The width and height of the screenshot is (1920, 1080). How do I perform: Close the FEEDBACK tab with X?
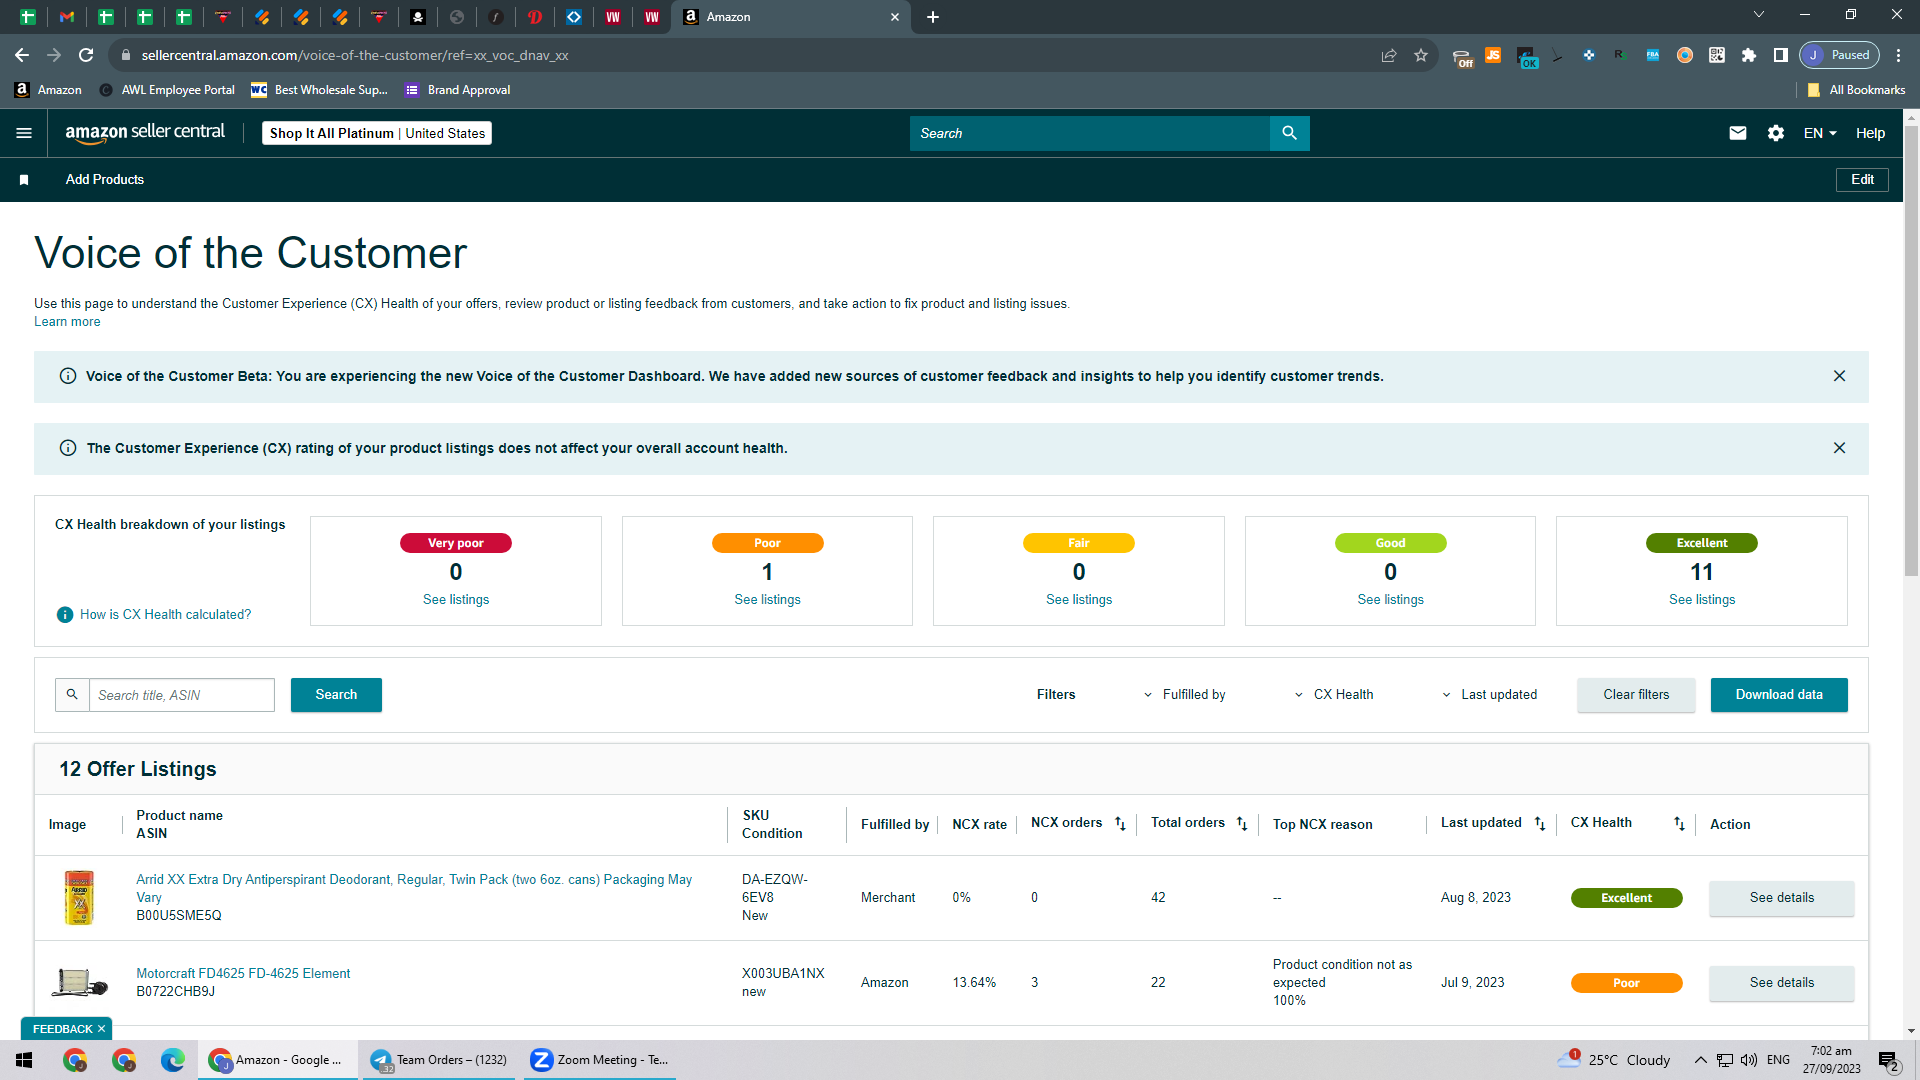(x=101, y=1029)
